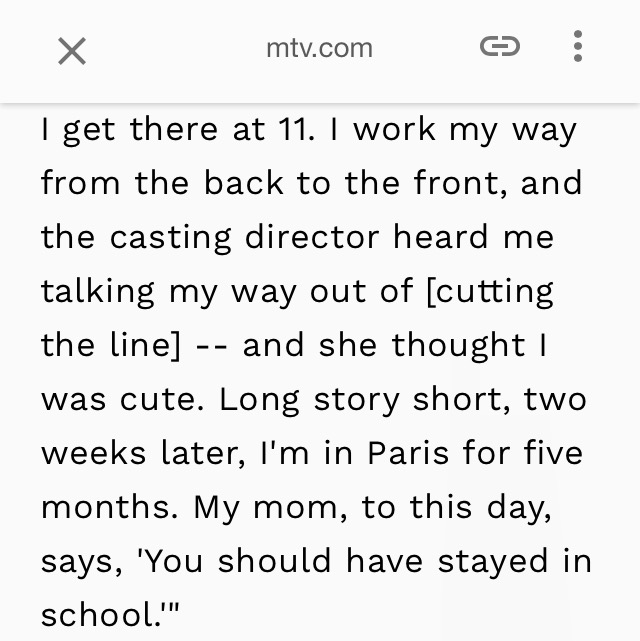Screen dimensions: 640x641
Task: Click the word "mom," in the paragraph
Action: coord(300,509)
